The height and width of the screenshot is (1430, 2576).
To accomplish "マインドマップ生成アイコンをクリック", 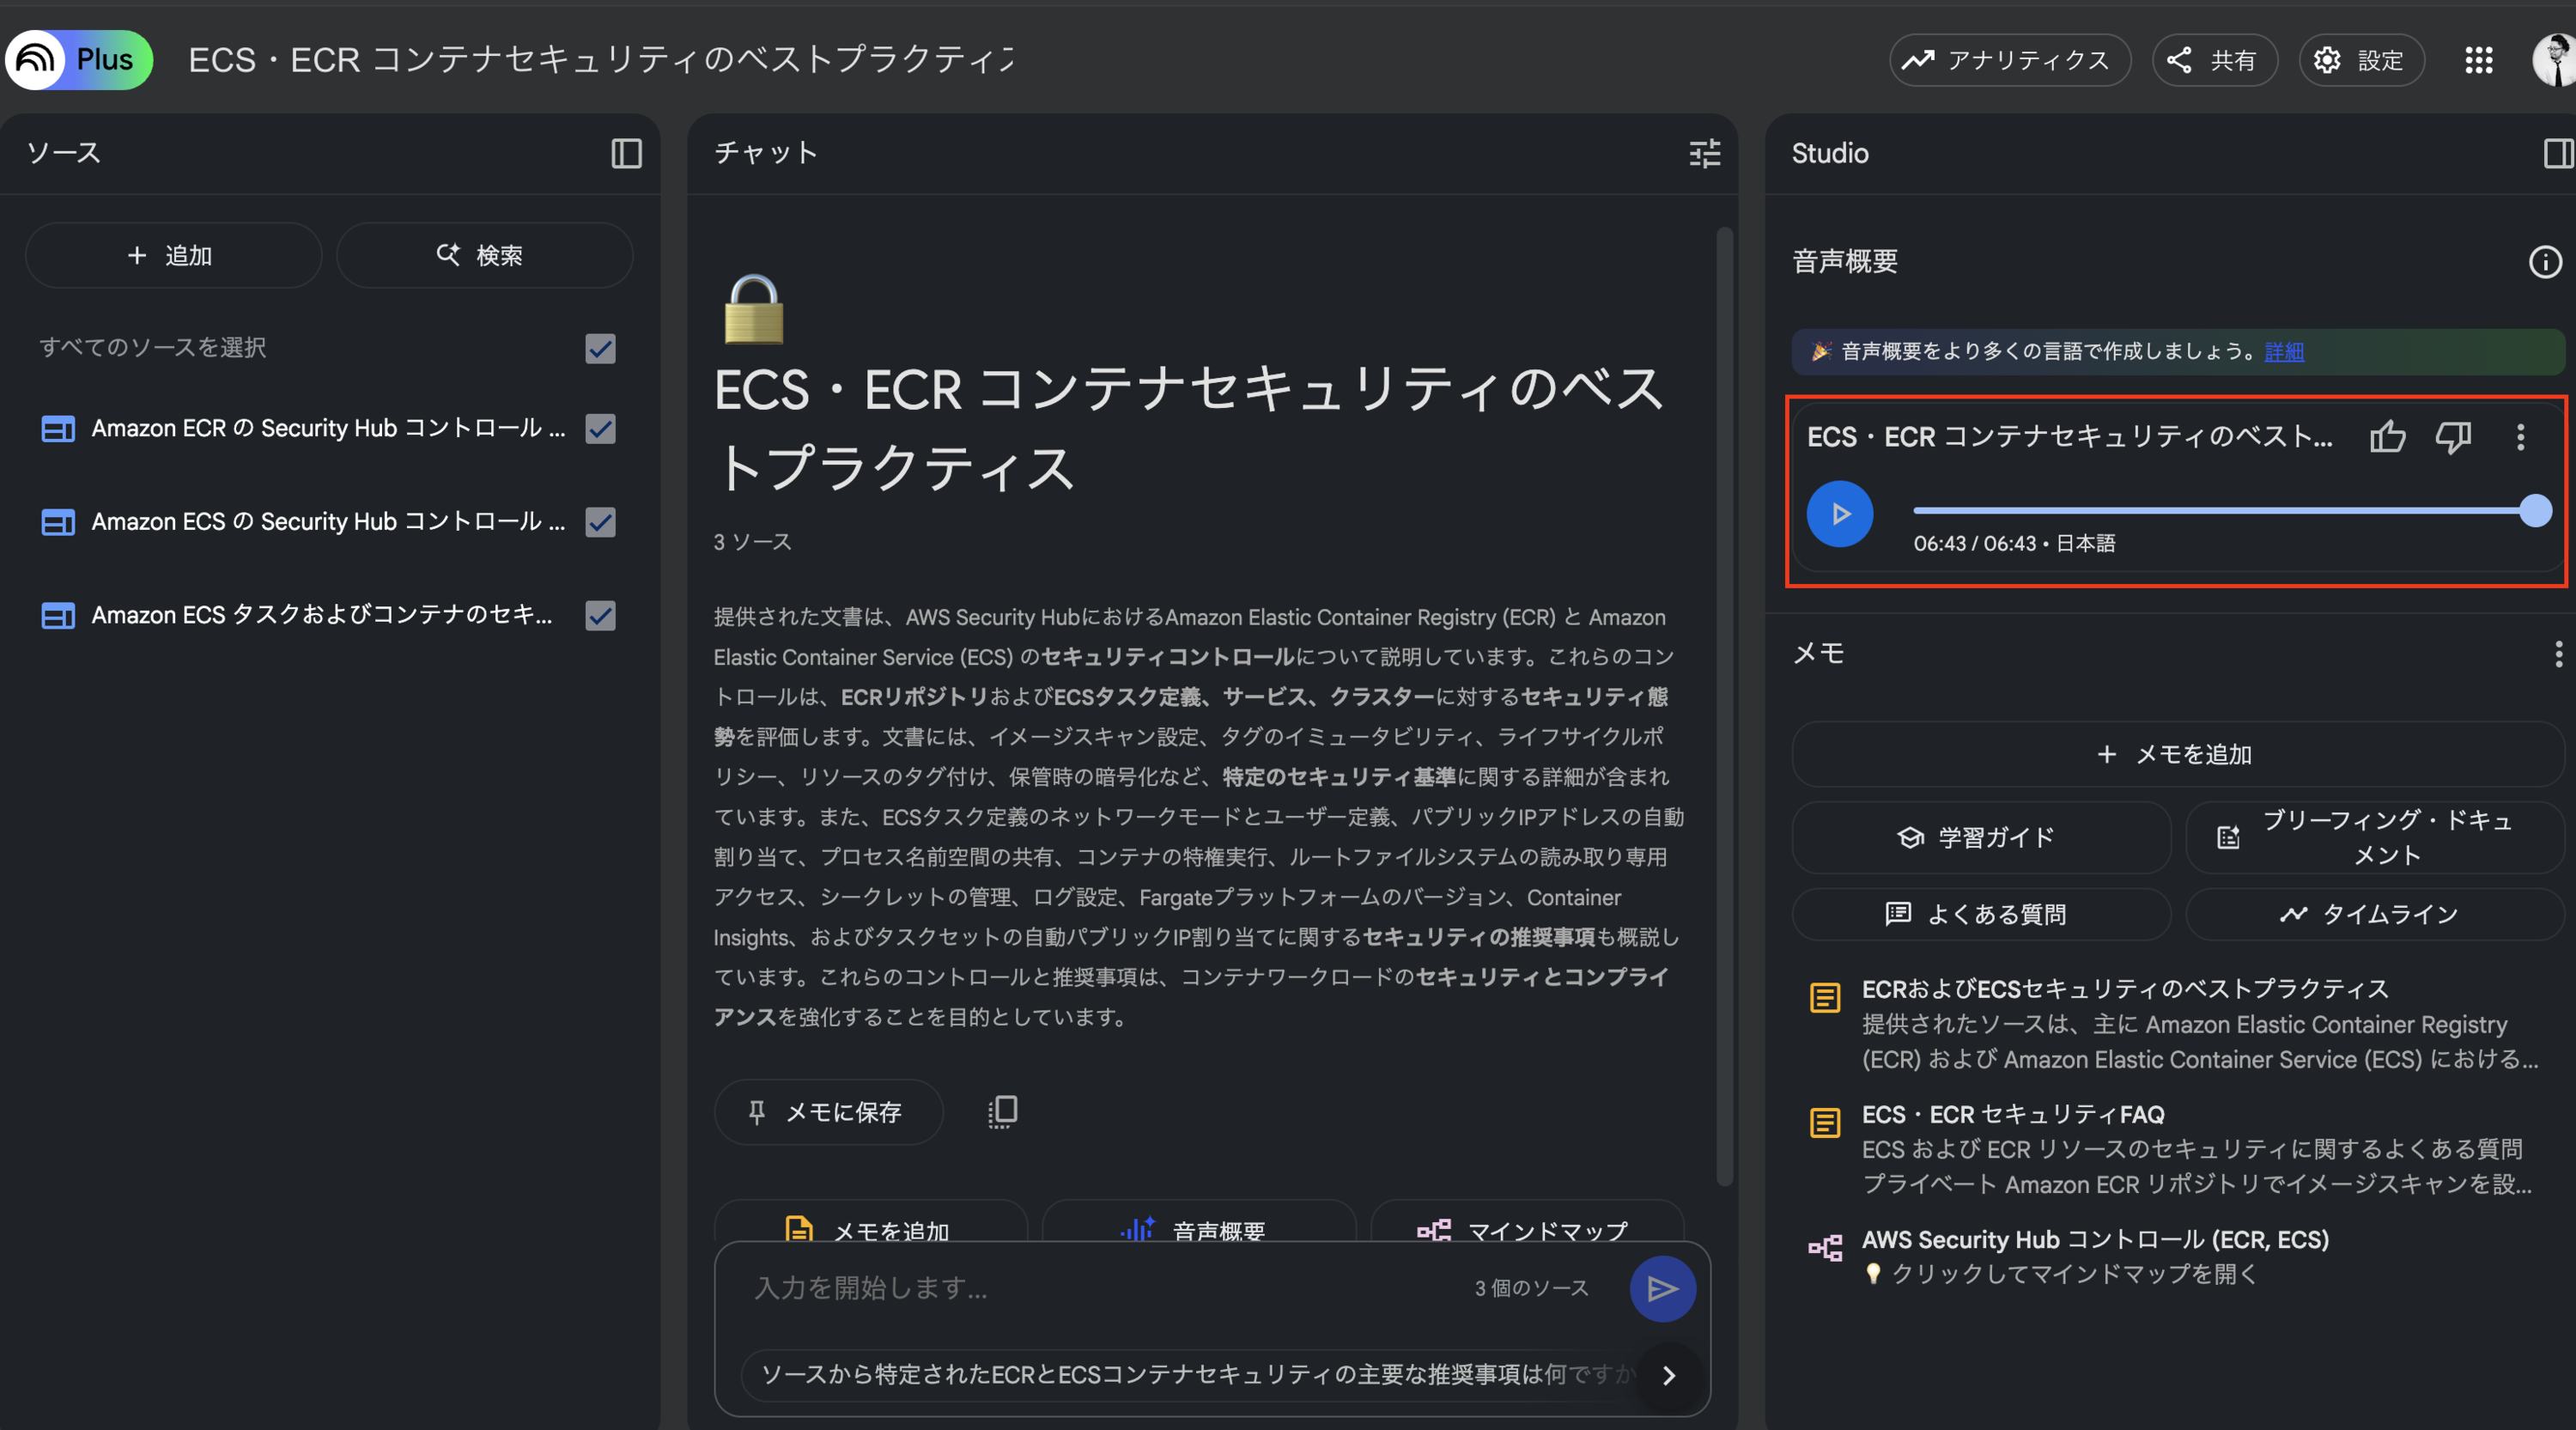I will 1436,1231.
